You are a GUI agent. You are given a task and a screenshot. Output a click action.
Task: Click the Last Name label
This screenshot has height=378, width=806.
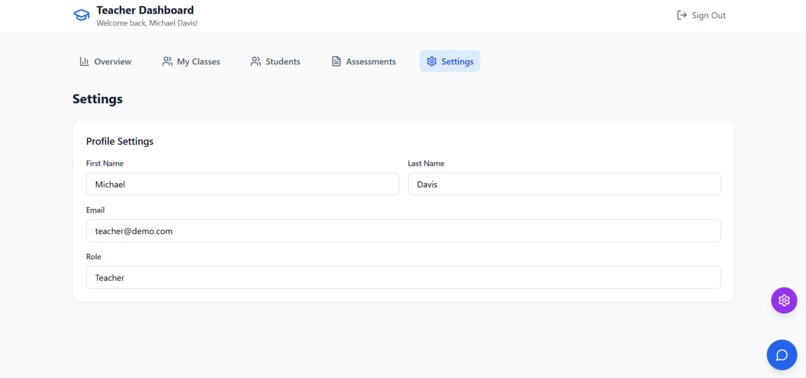pos(426,164)
